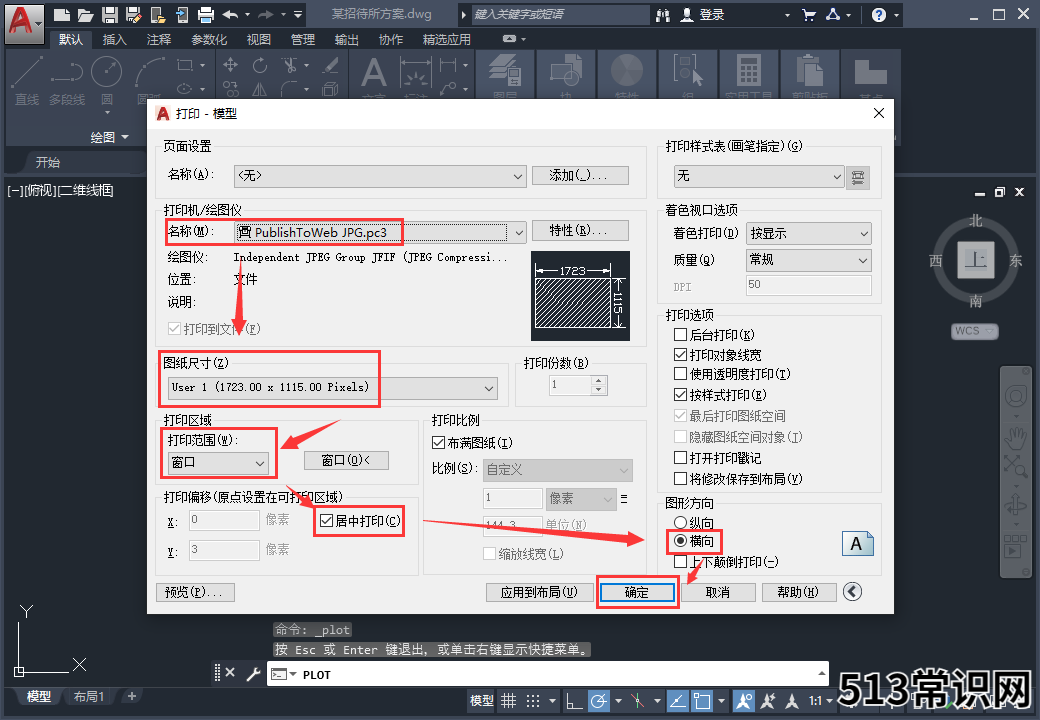The image size is (1040, 720).
Task: Click the Save disk icon
Action: click(x=109, y=15)
